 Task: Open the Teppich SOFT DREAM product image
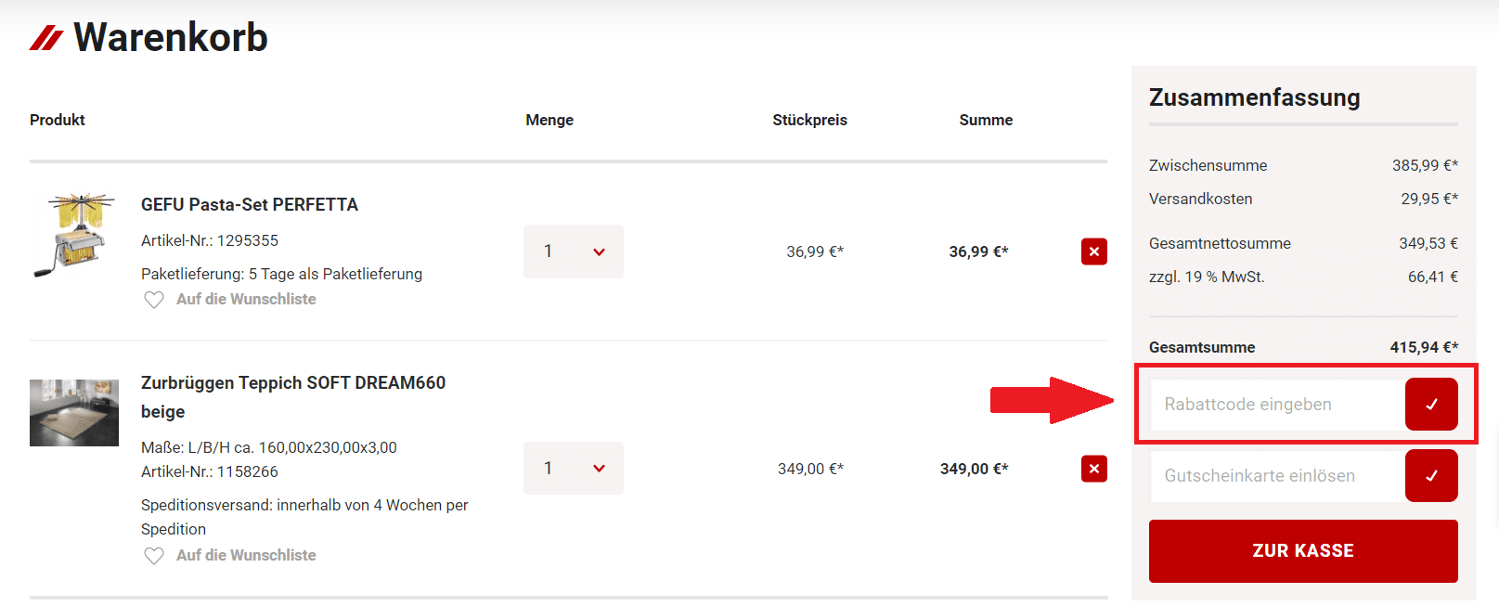74,412
